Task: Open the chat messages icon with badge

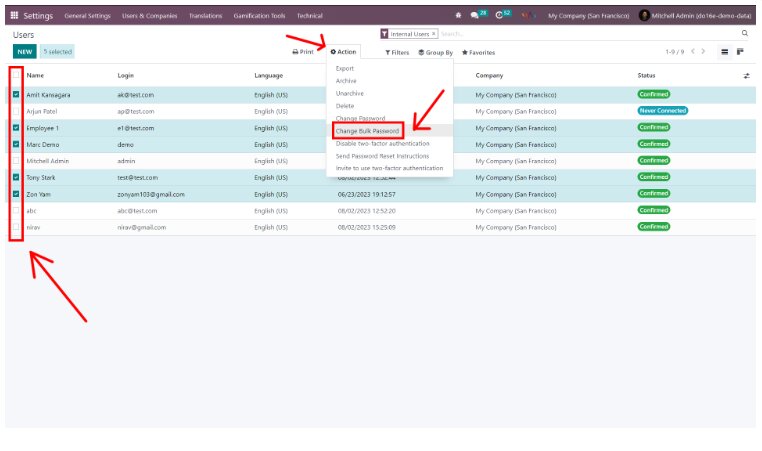Action: pos(476,16)
